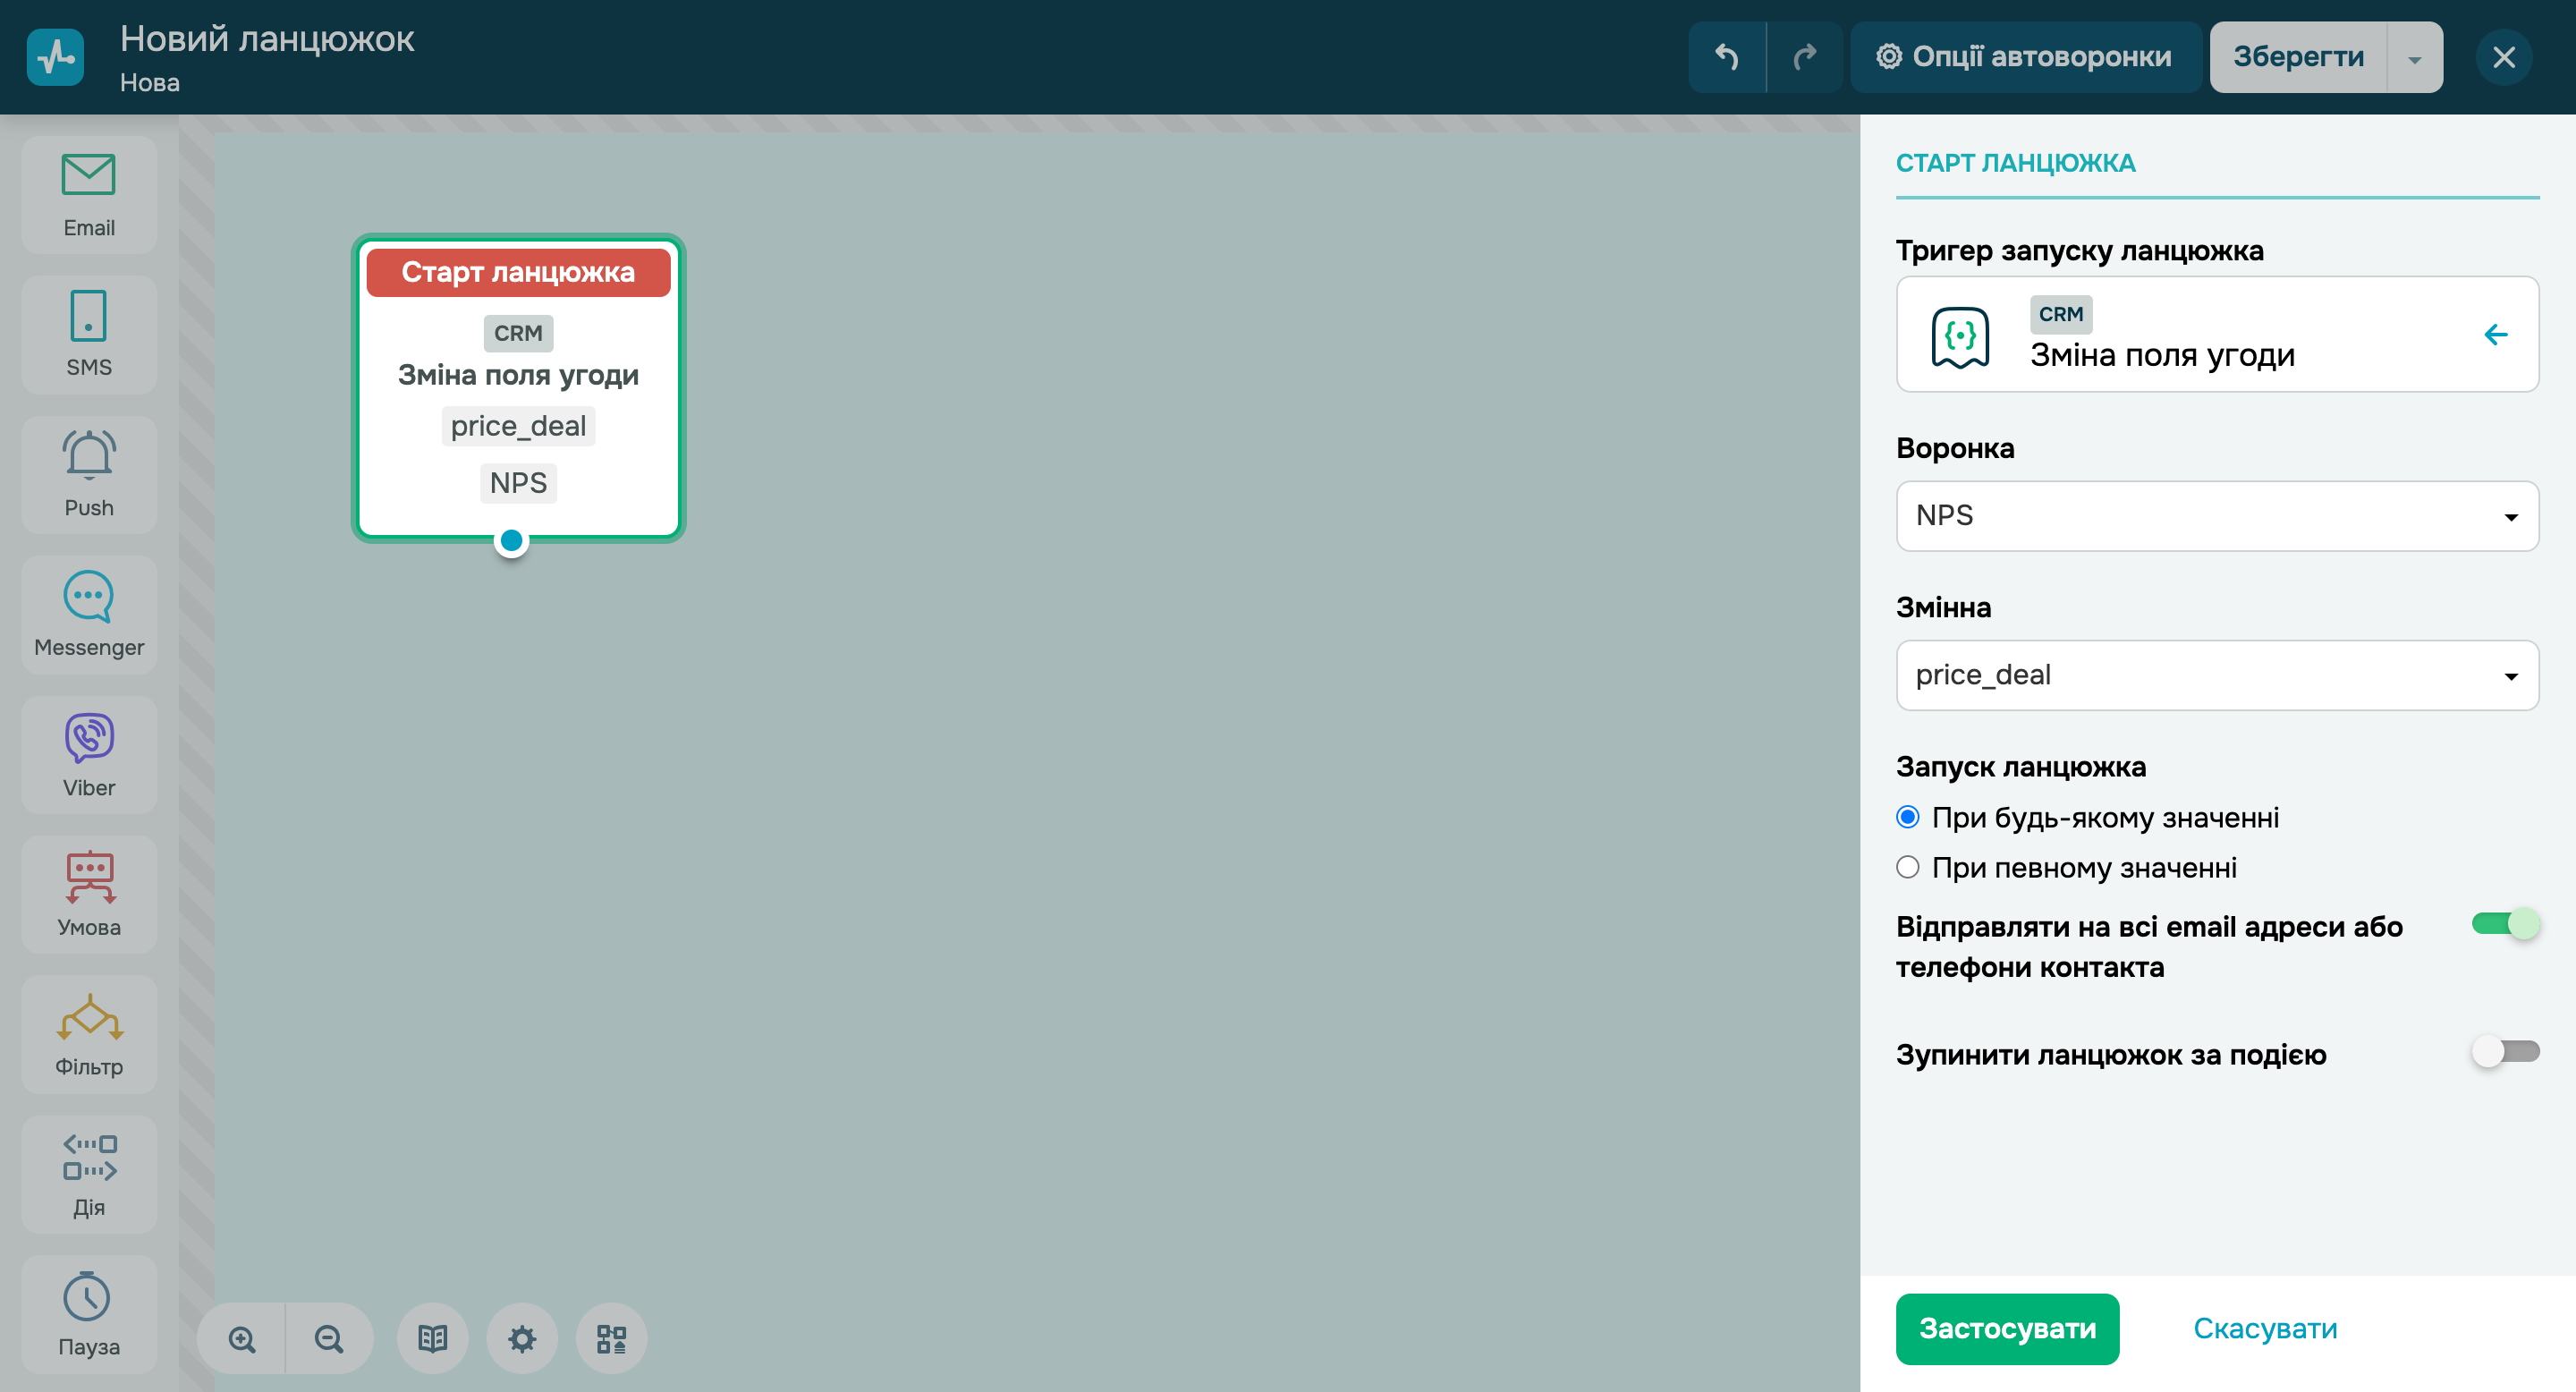Click the zoom in magnifier icon
Screen dimensions: 2576x1392
242,1339
